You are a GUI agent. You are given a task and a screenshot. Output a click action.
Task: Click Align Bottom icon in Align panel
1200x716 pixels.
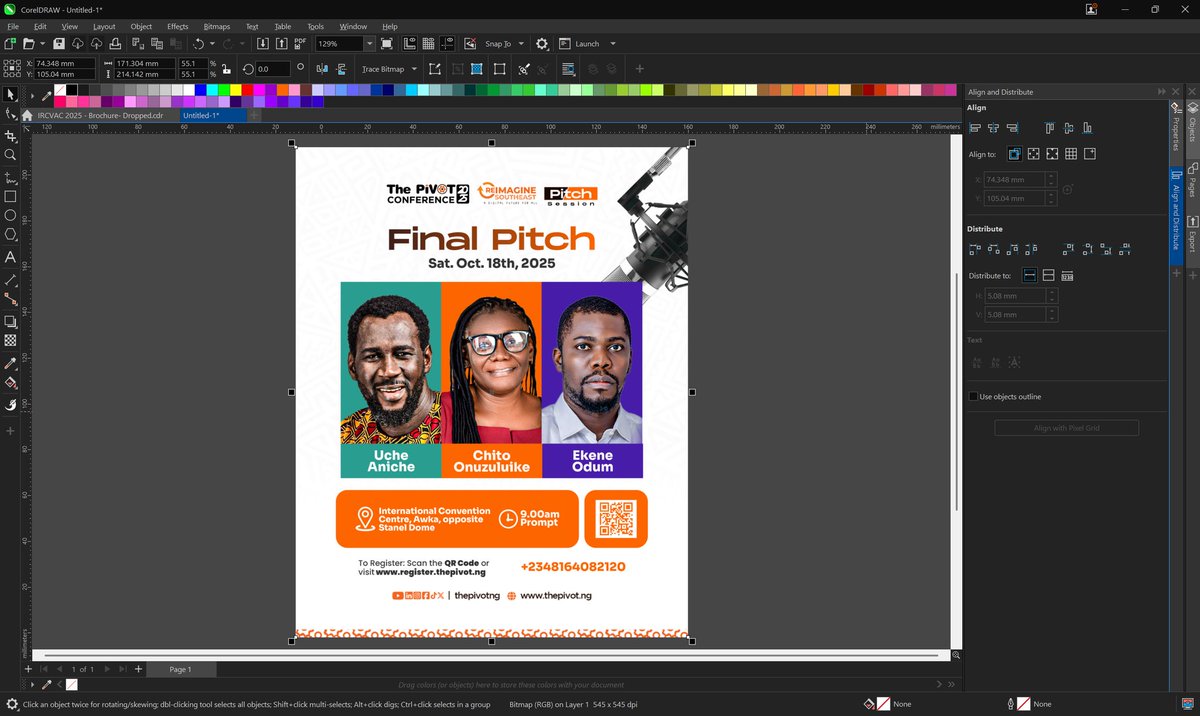tap(1087, 128)
